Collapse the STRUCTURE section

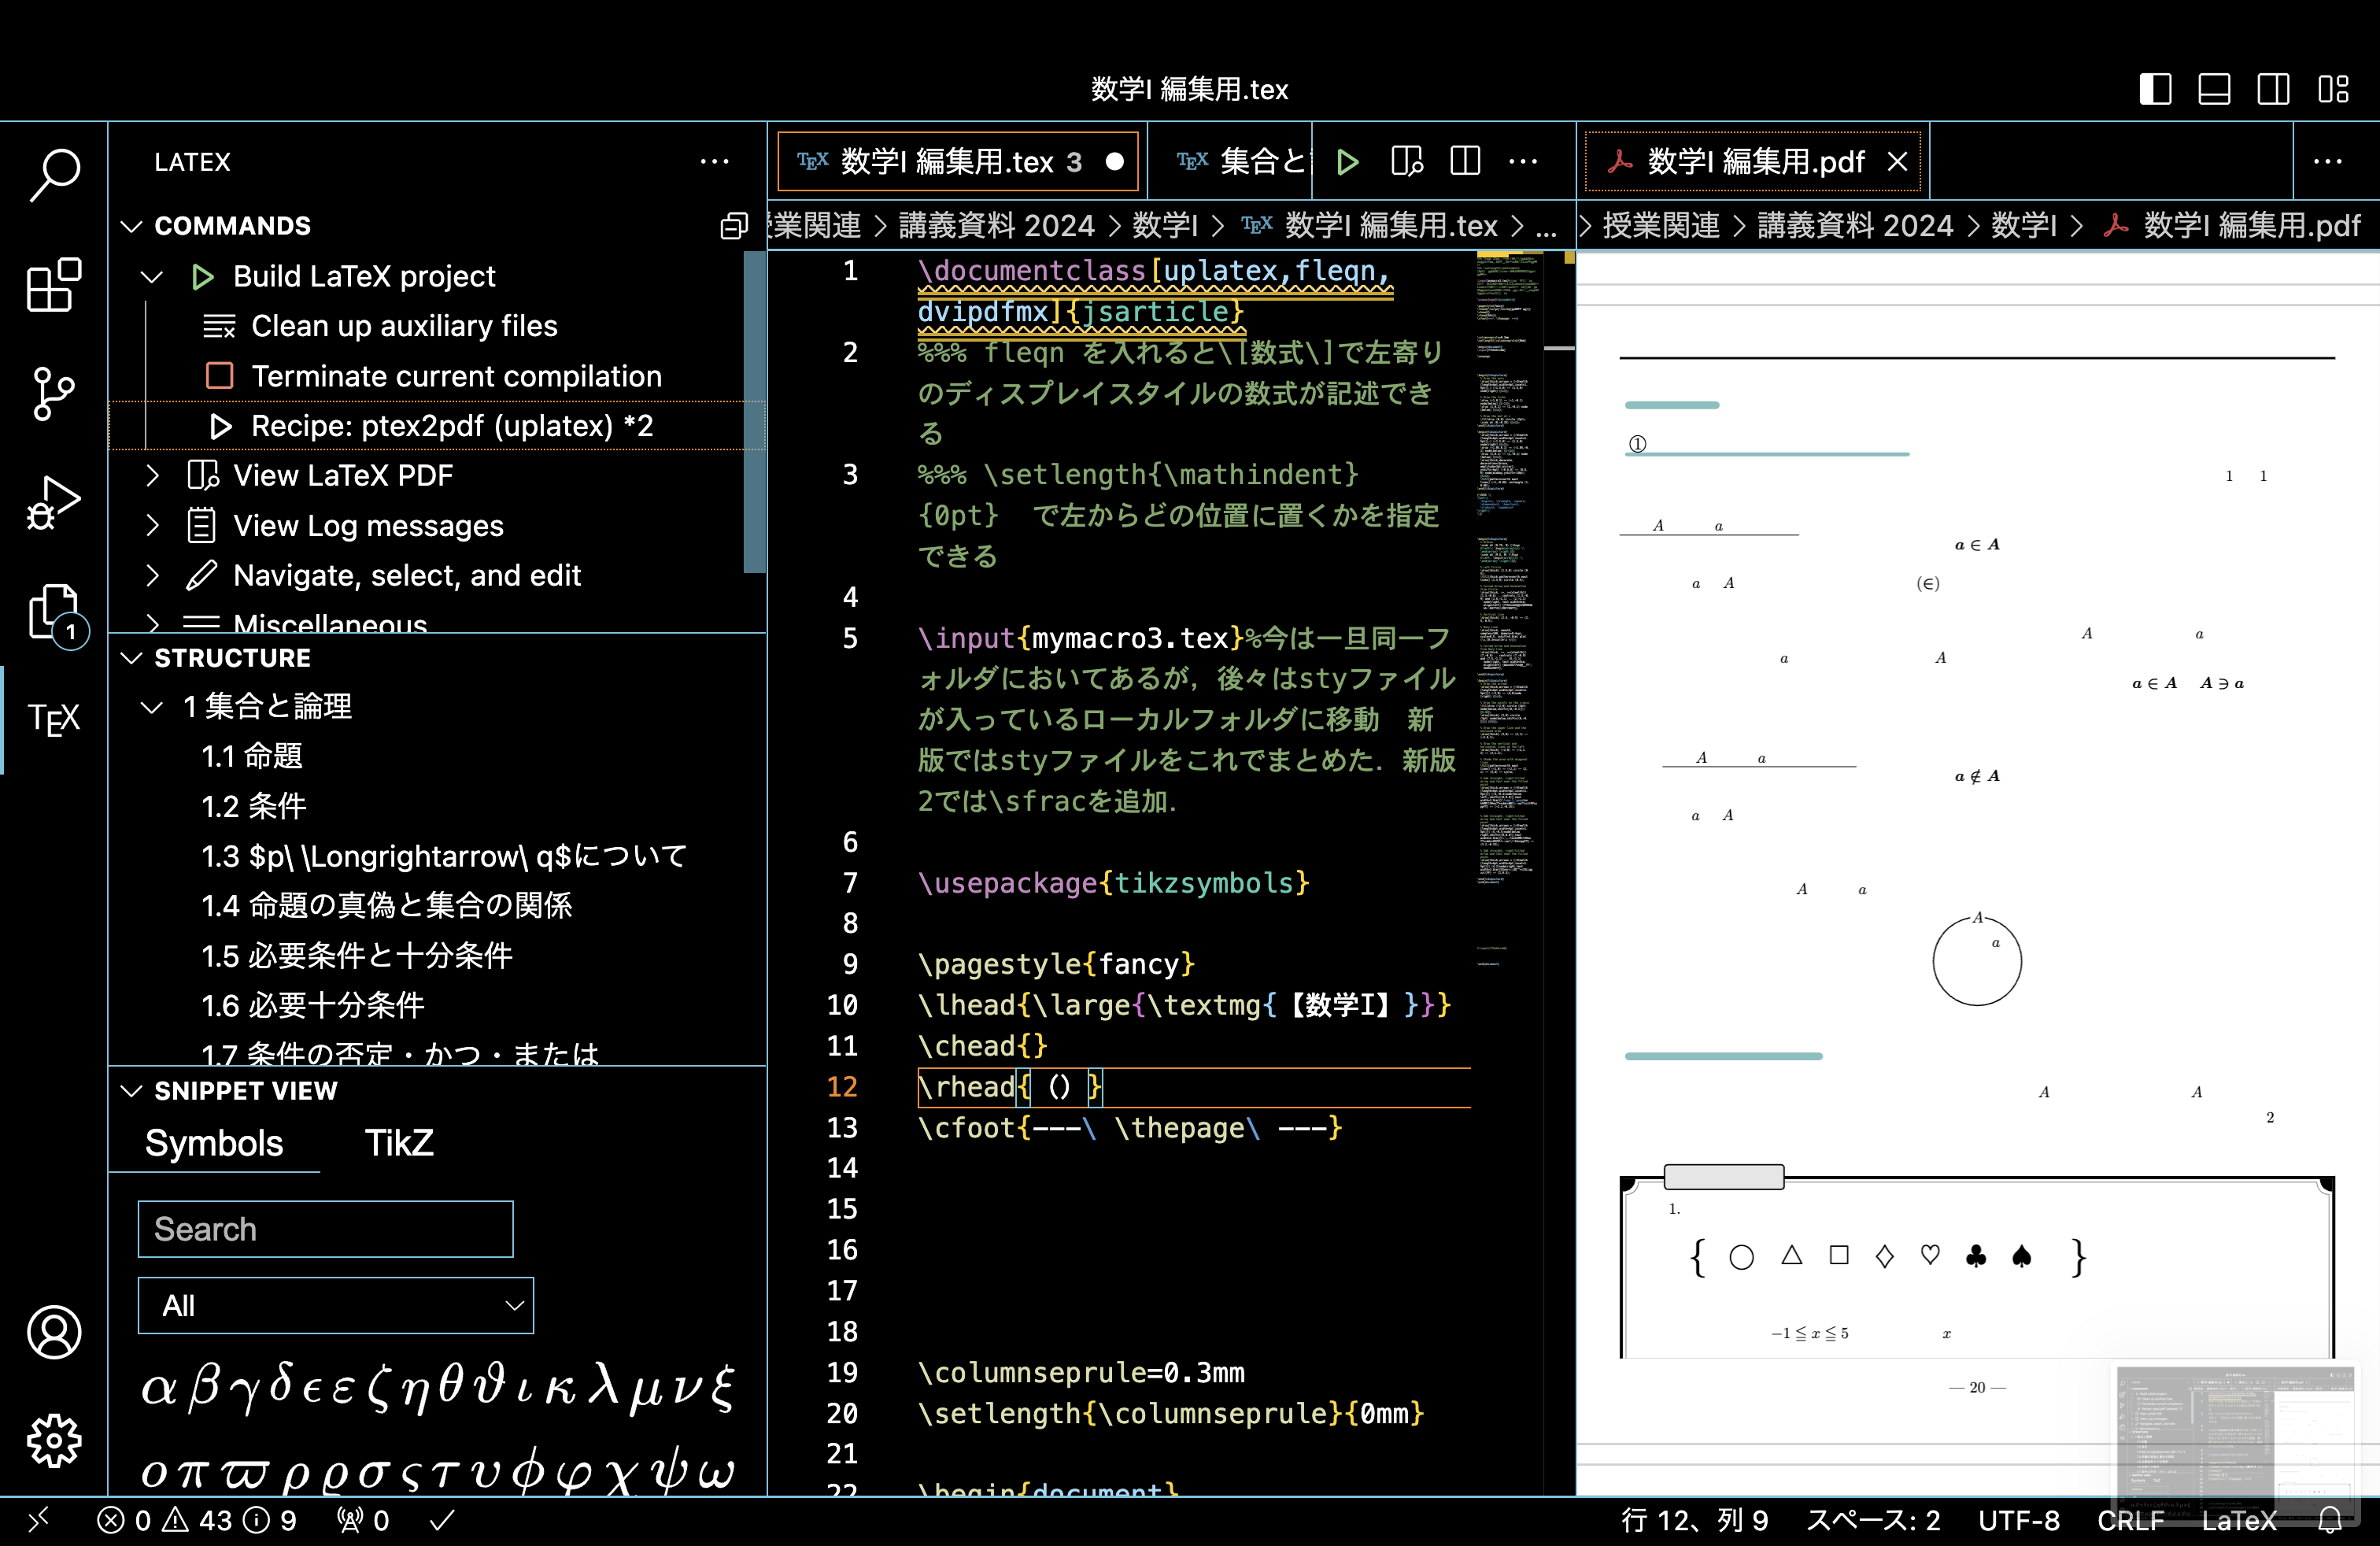tap(131, 658)
